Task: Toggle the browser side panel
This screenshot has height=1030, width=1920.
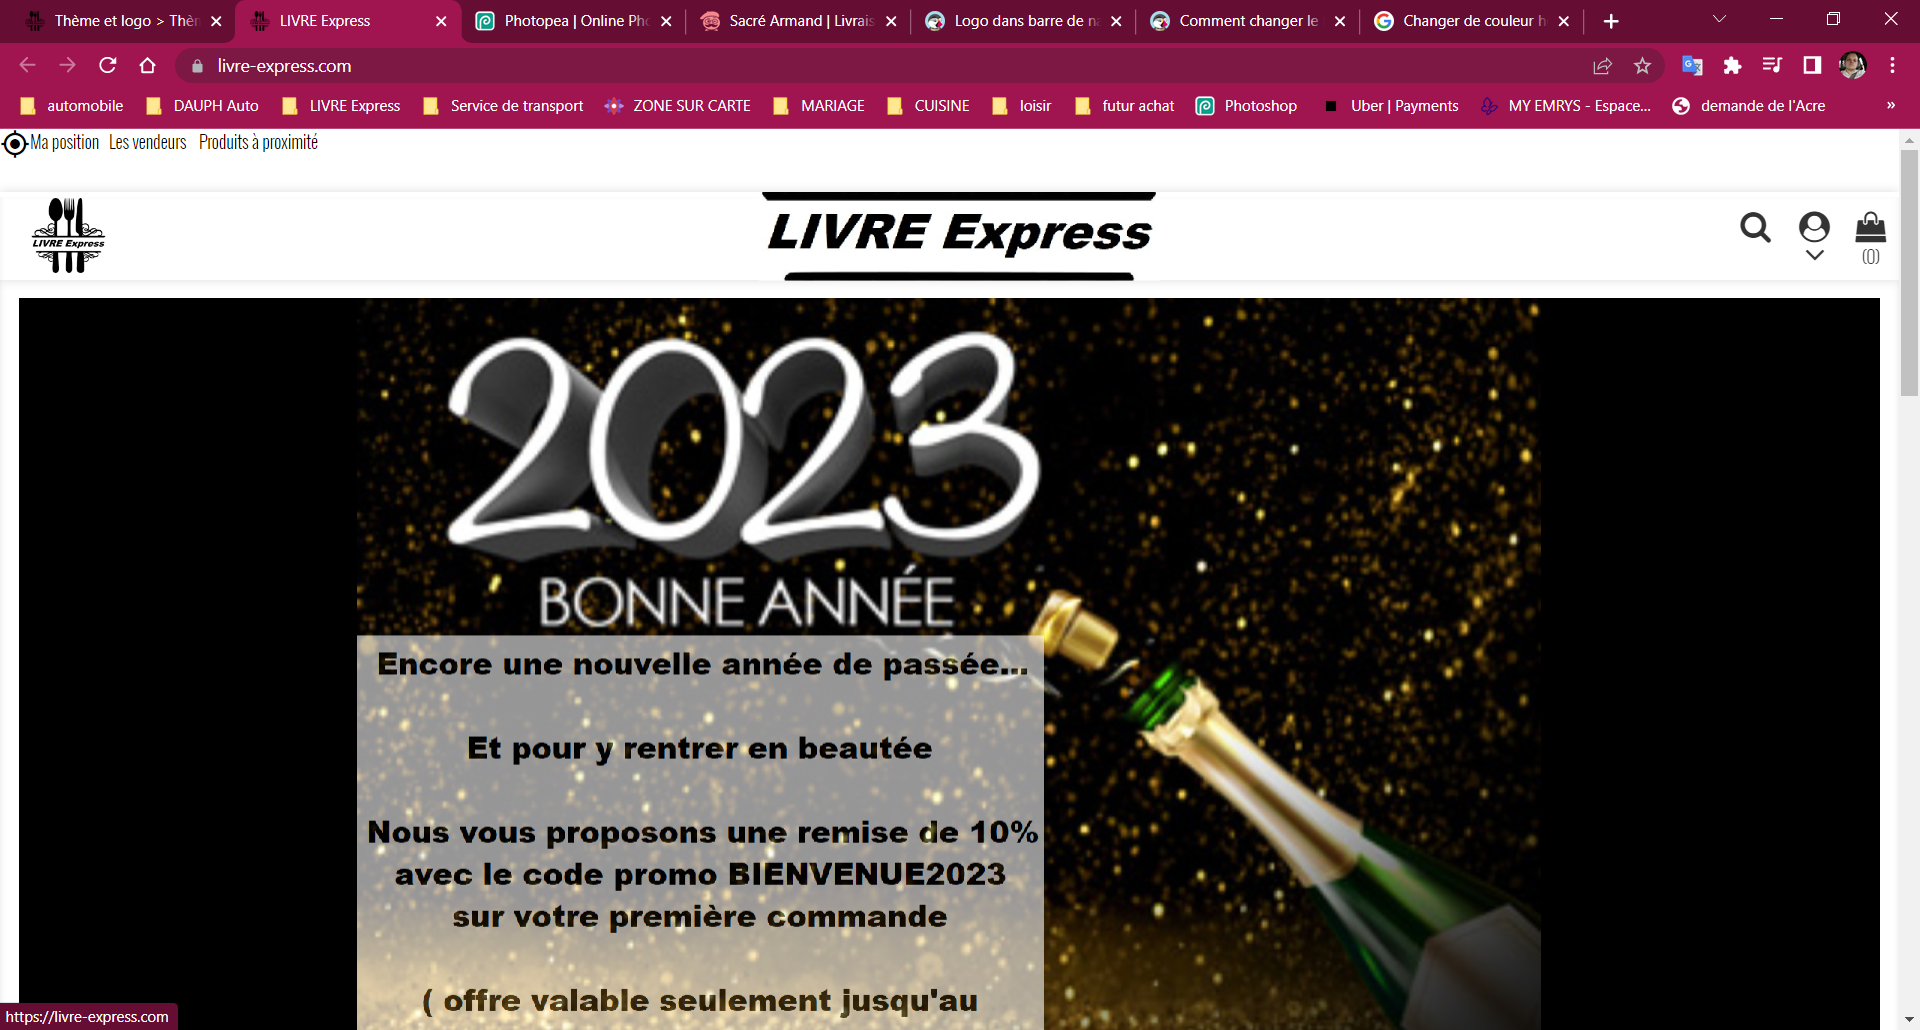Action: [1812, 66]
